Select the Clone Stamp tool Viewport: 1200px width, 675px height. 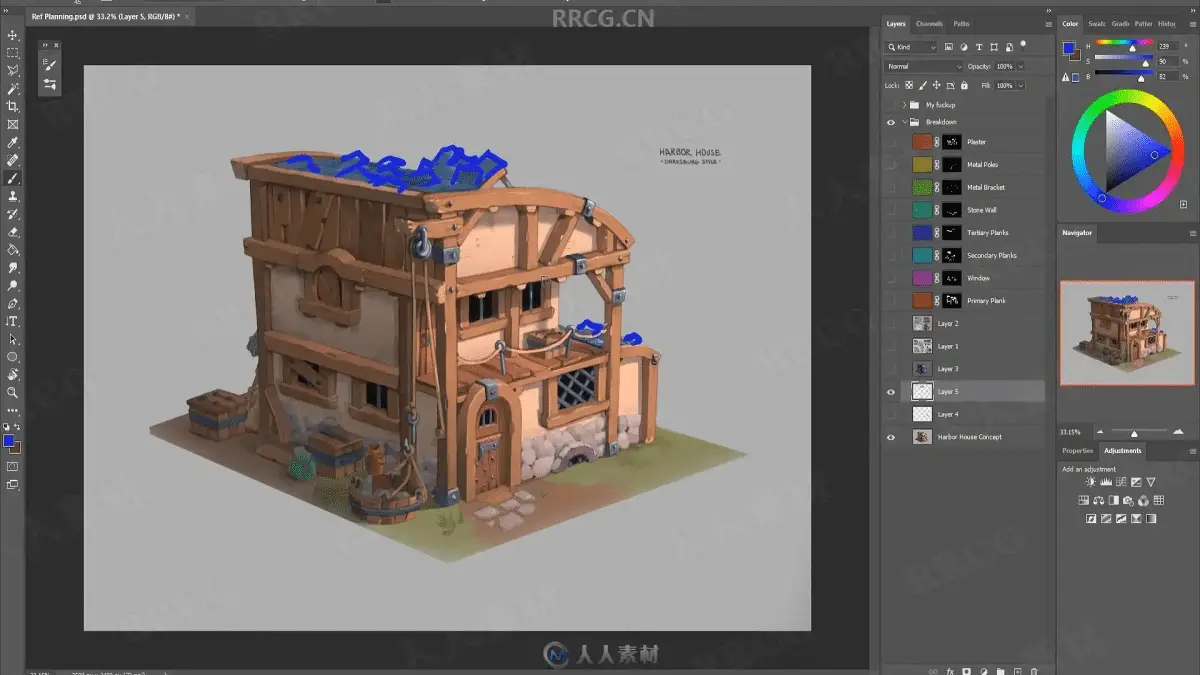tap(13, 196)
